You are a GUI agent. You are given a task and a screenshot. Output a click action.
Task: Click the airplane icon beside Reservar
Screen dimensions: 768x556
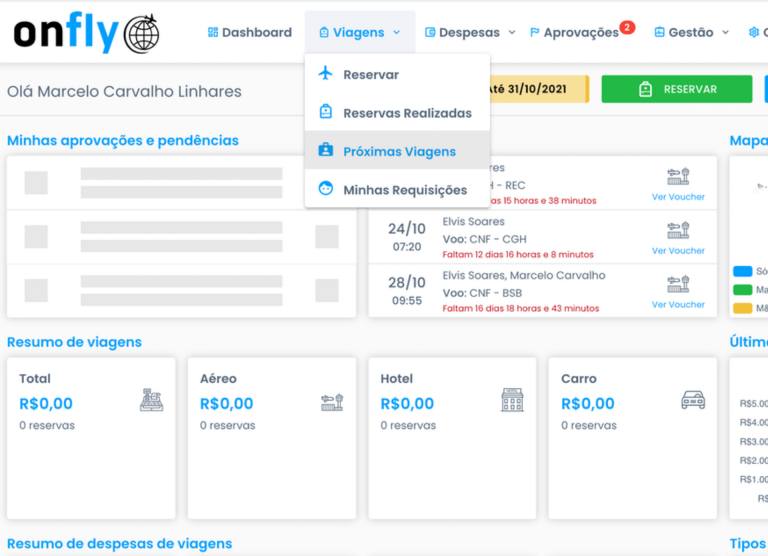[325, 74]
